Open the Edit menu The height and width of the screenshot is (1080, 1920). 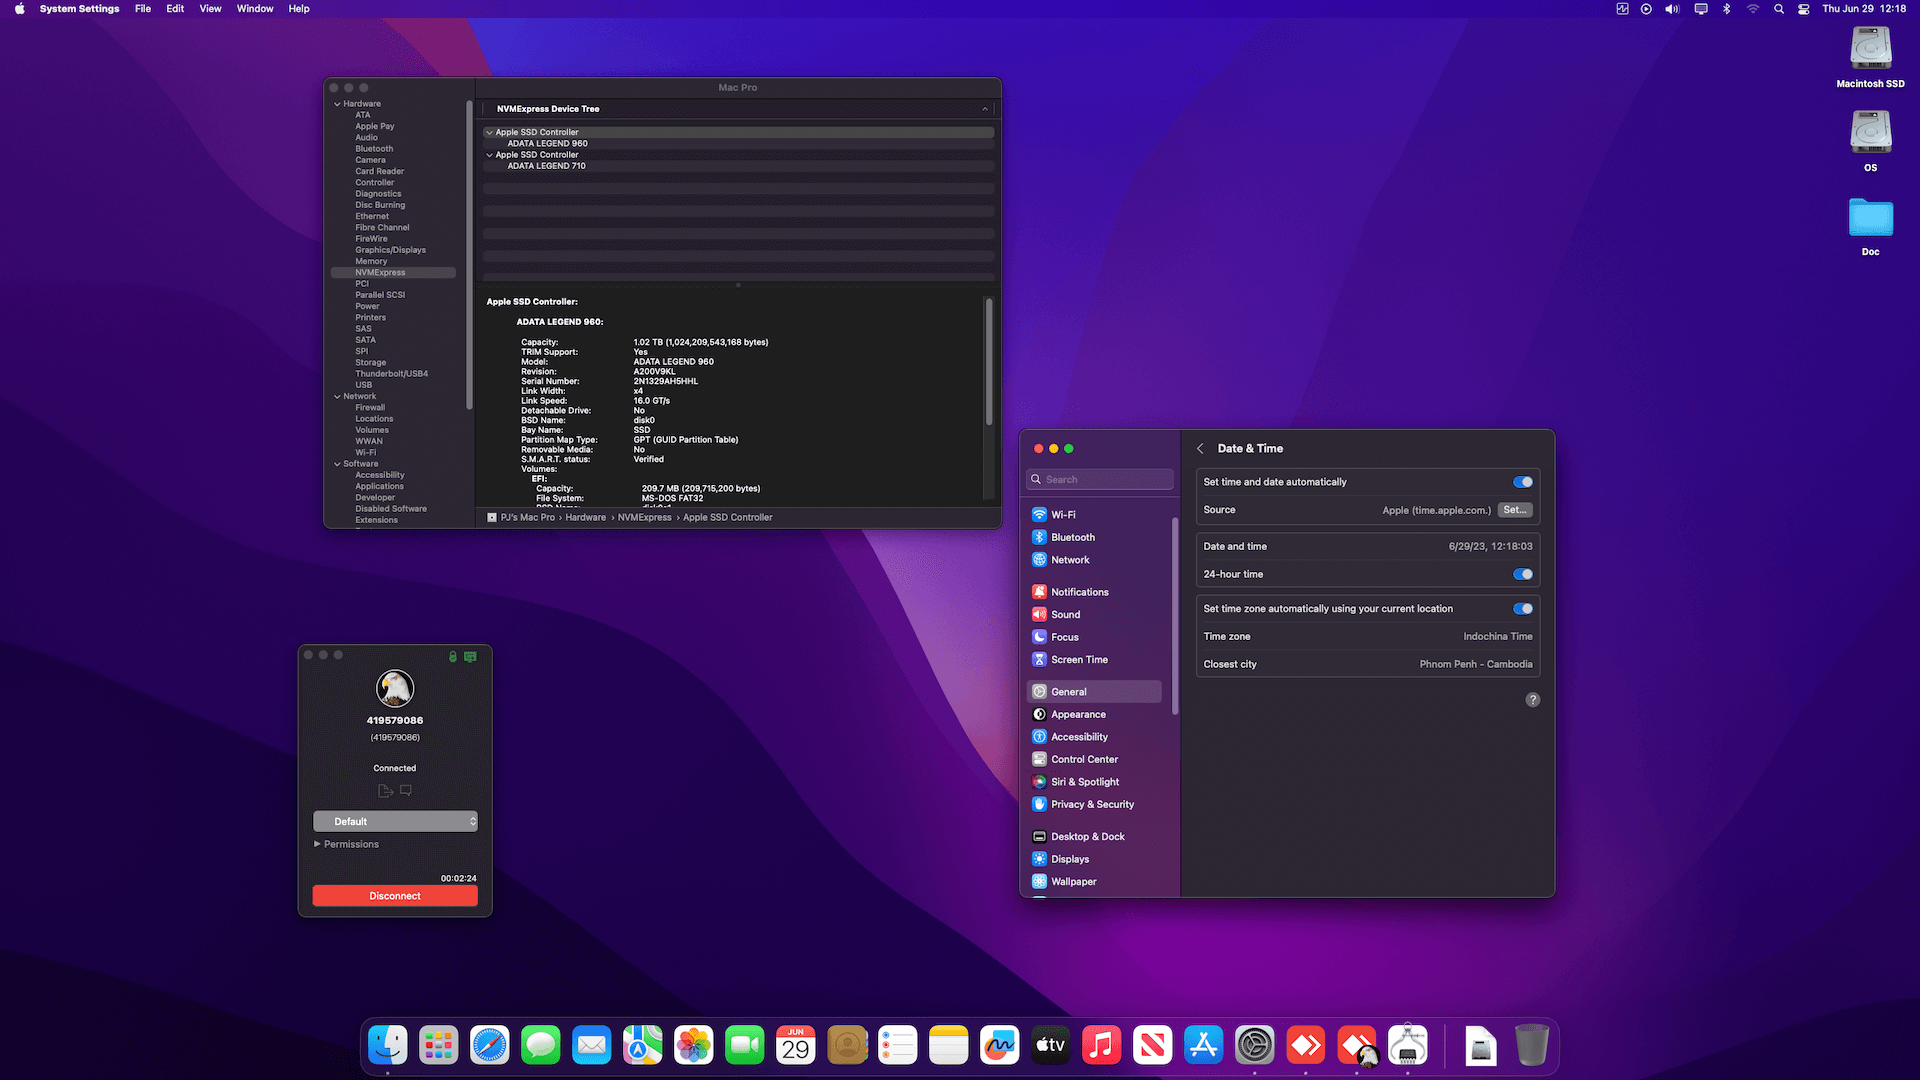click(175, 9)
